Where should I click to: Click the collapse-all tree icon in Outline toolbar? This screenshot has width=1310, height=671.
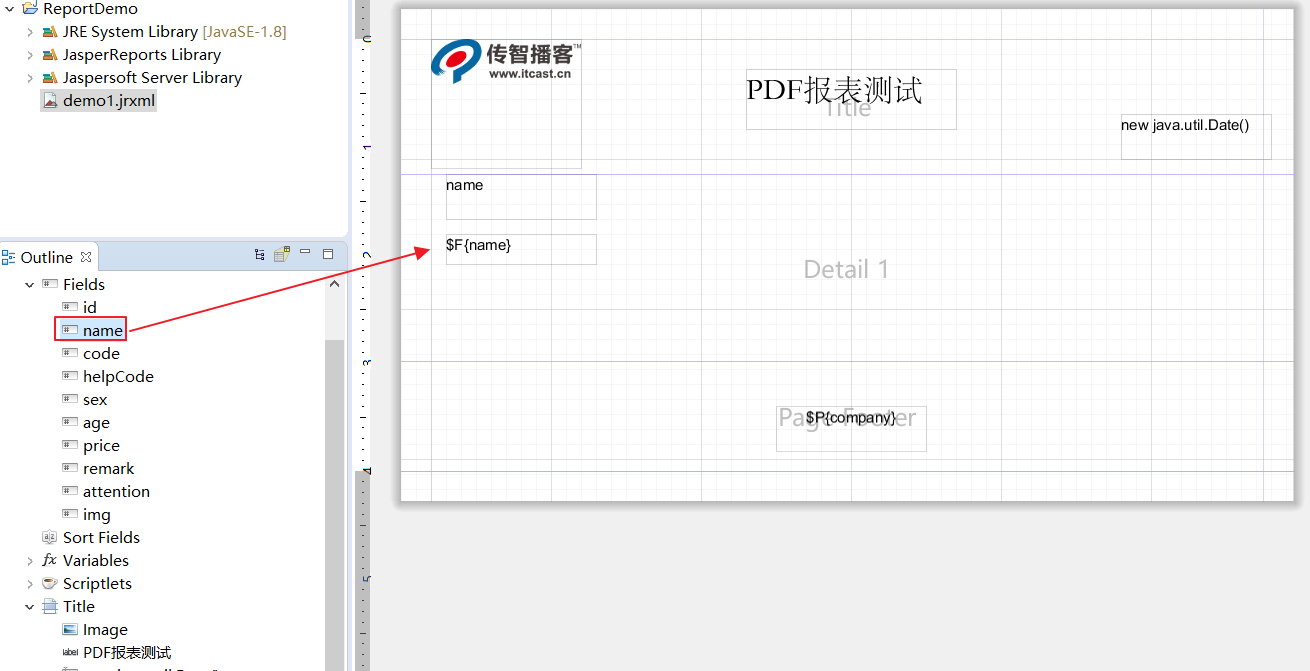coord(258,254)
